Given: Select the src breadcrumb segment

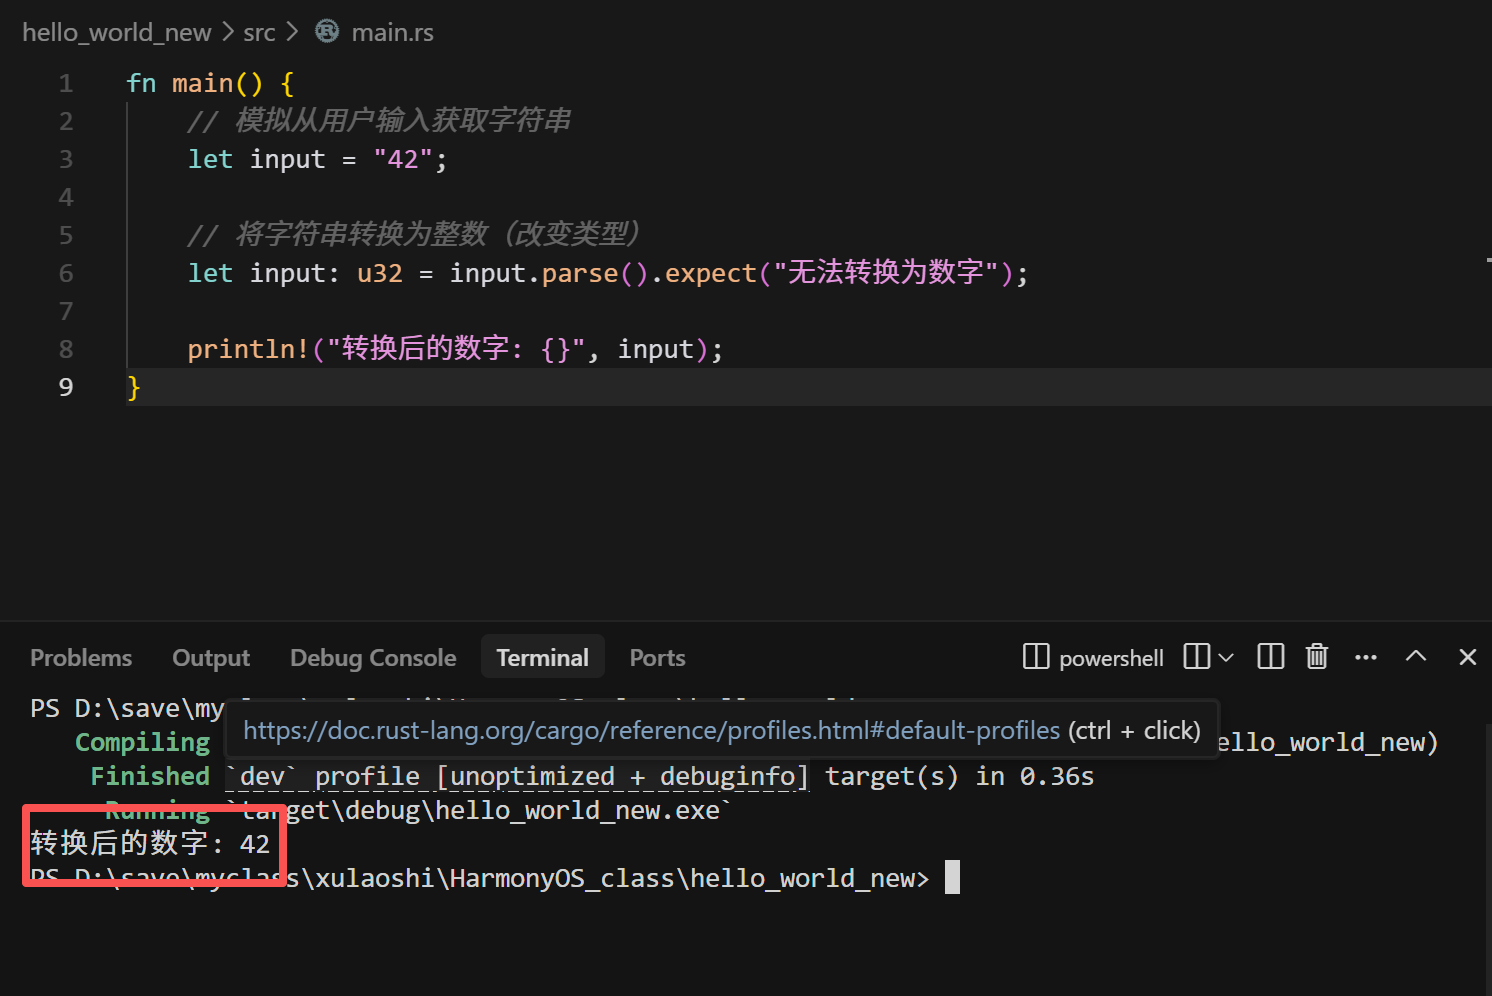Looking at the screenshot, I should pos(259,32).
